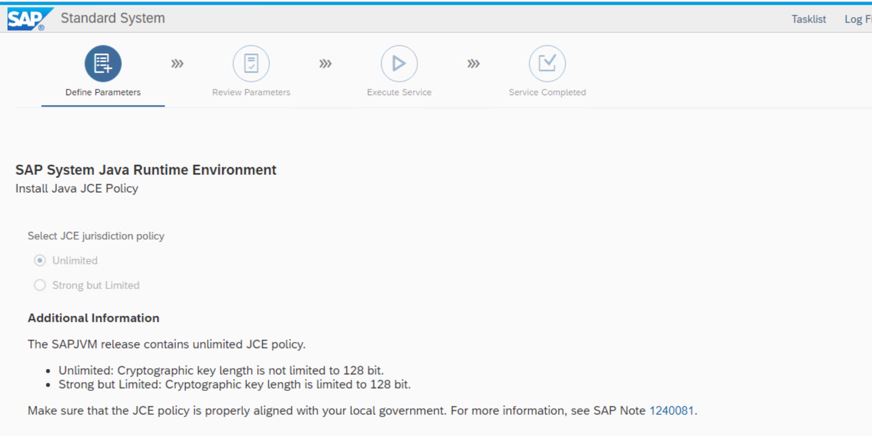Click the Standard System title
This screenshot has width=872, height=441.
[x=113, y=18]
